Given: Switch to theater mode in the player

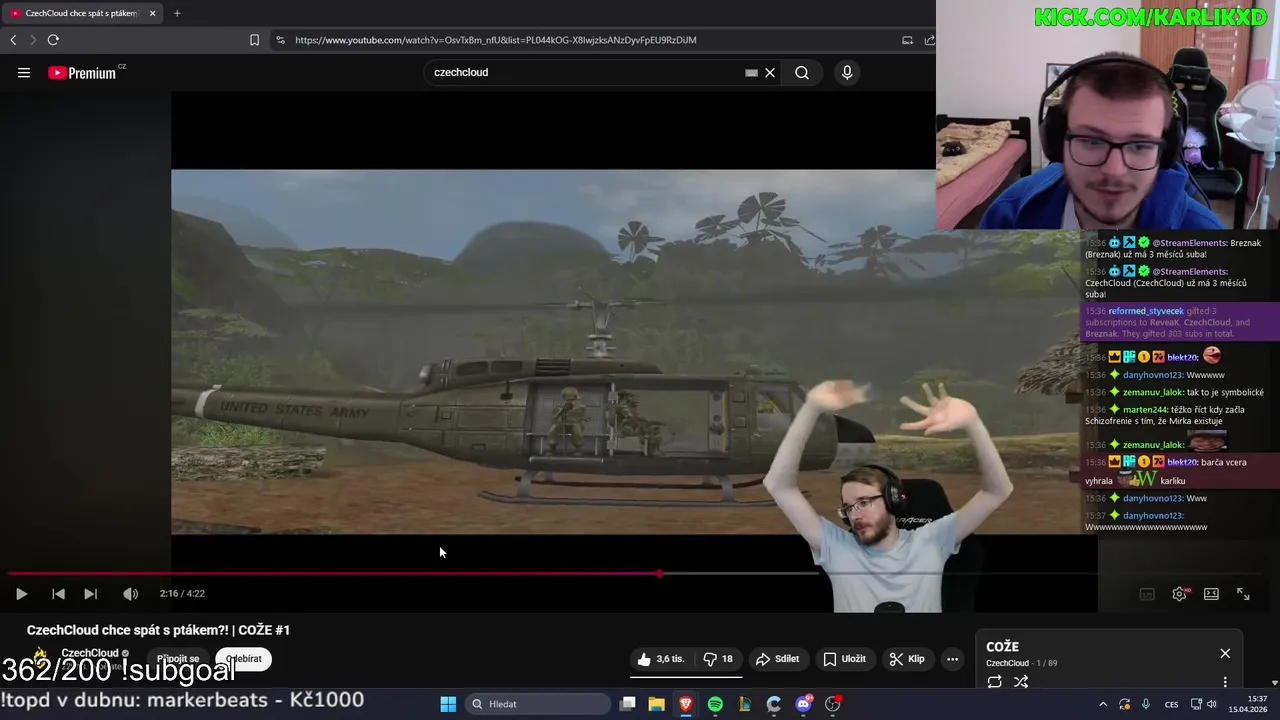Looking at the screenshot, I should coord(1211,594).
